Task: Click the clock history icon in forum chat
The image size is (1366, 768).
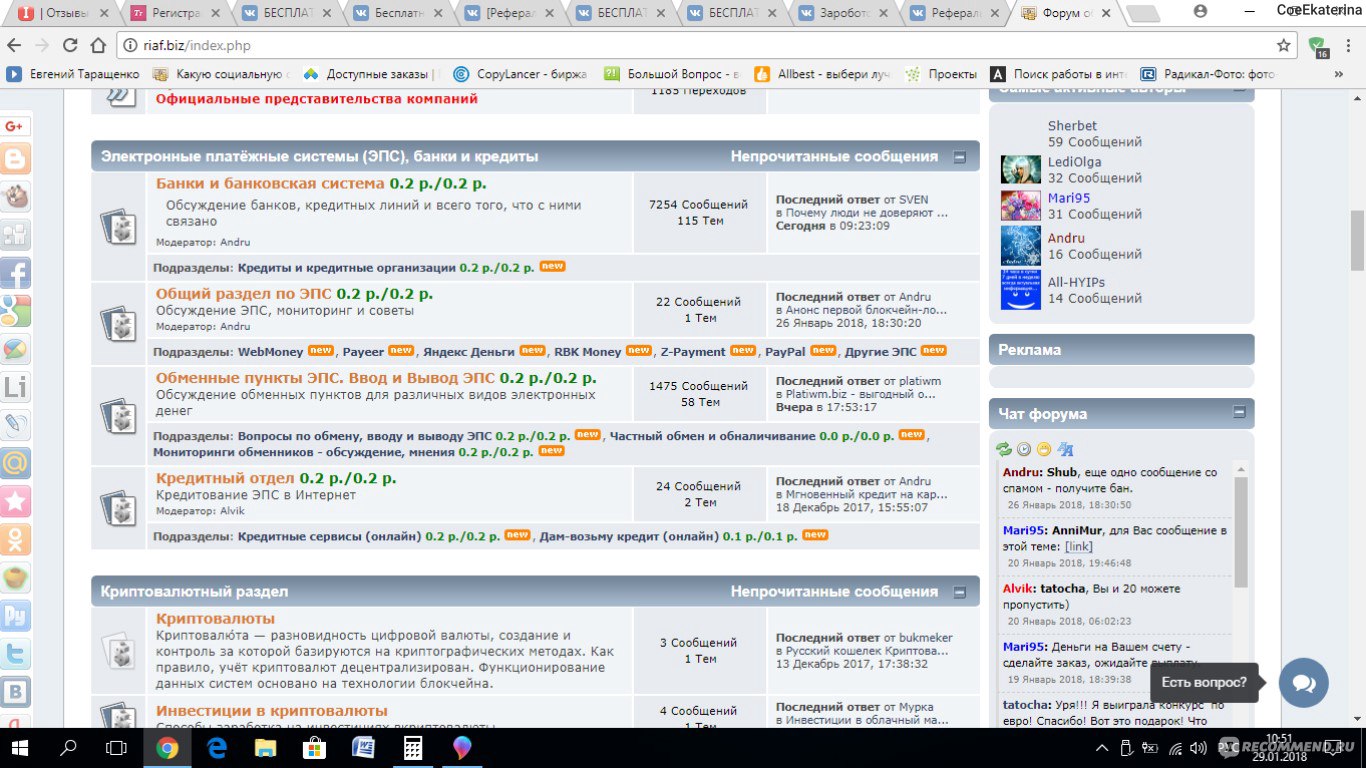Action: click(x=1024, y=449)
